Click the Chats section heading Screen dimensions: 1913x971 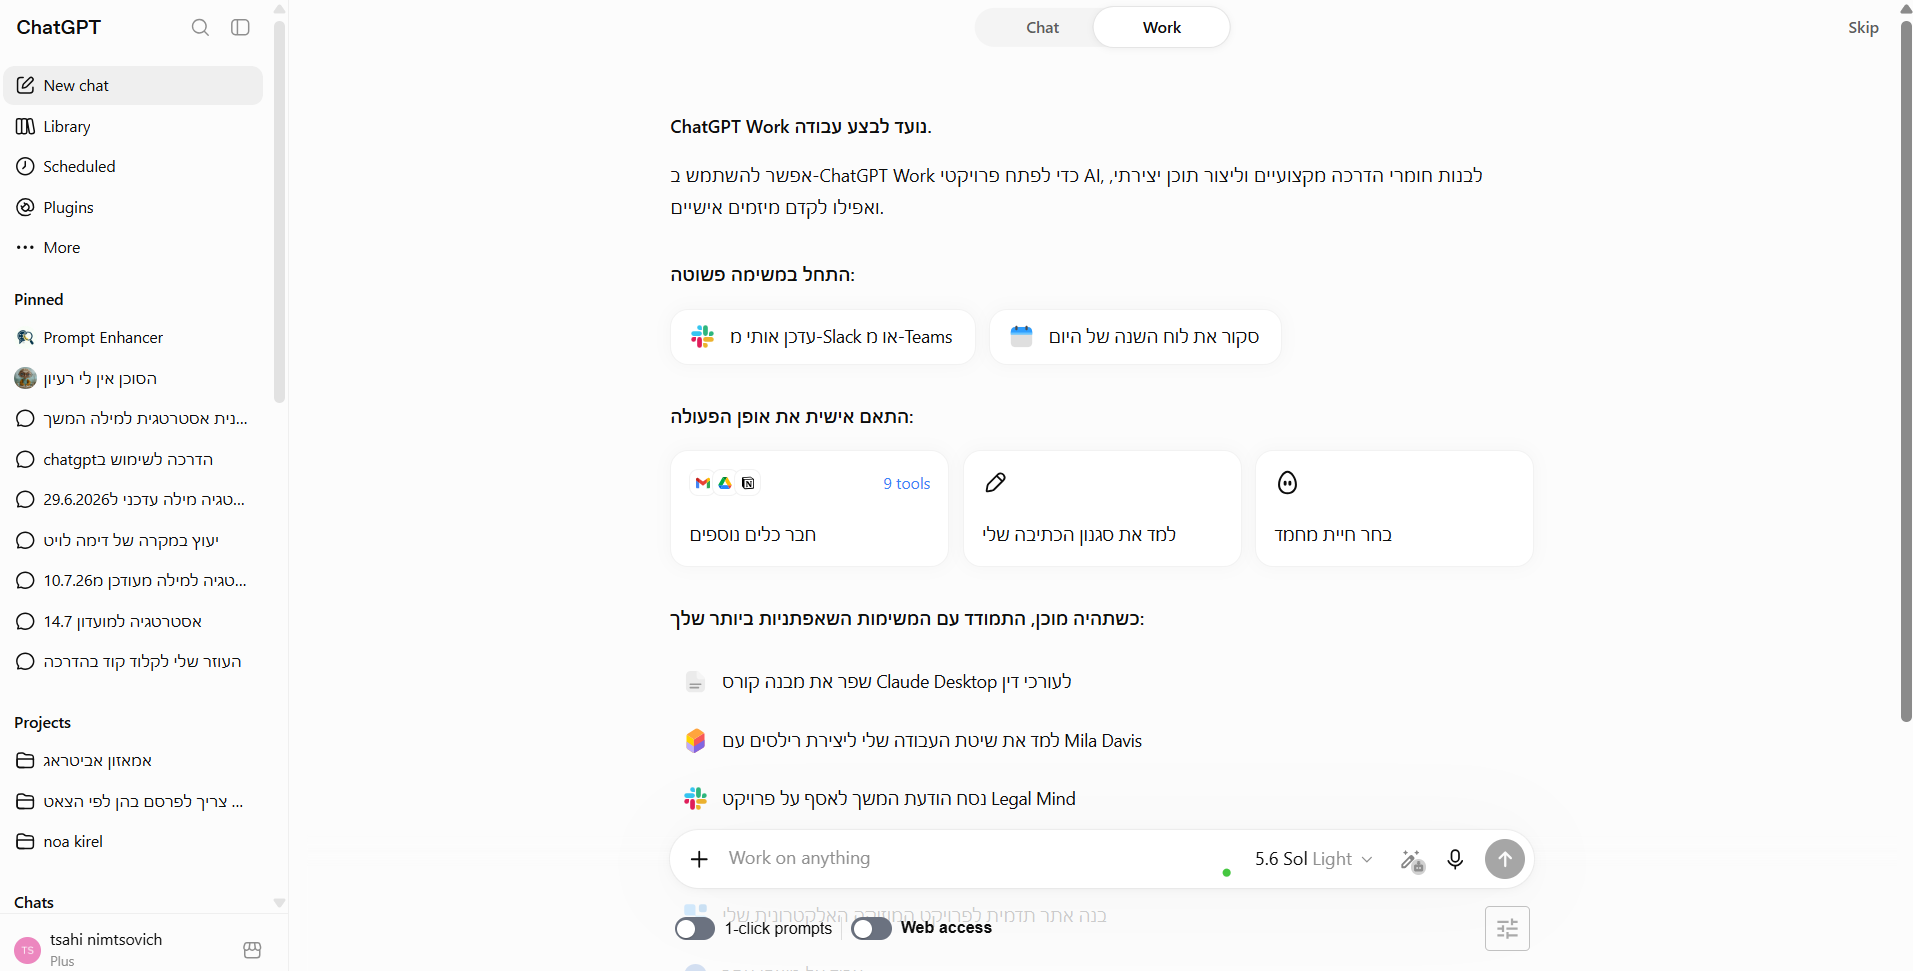(x=34, y=903)
